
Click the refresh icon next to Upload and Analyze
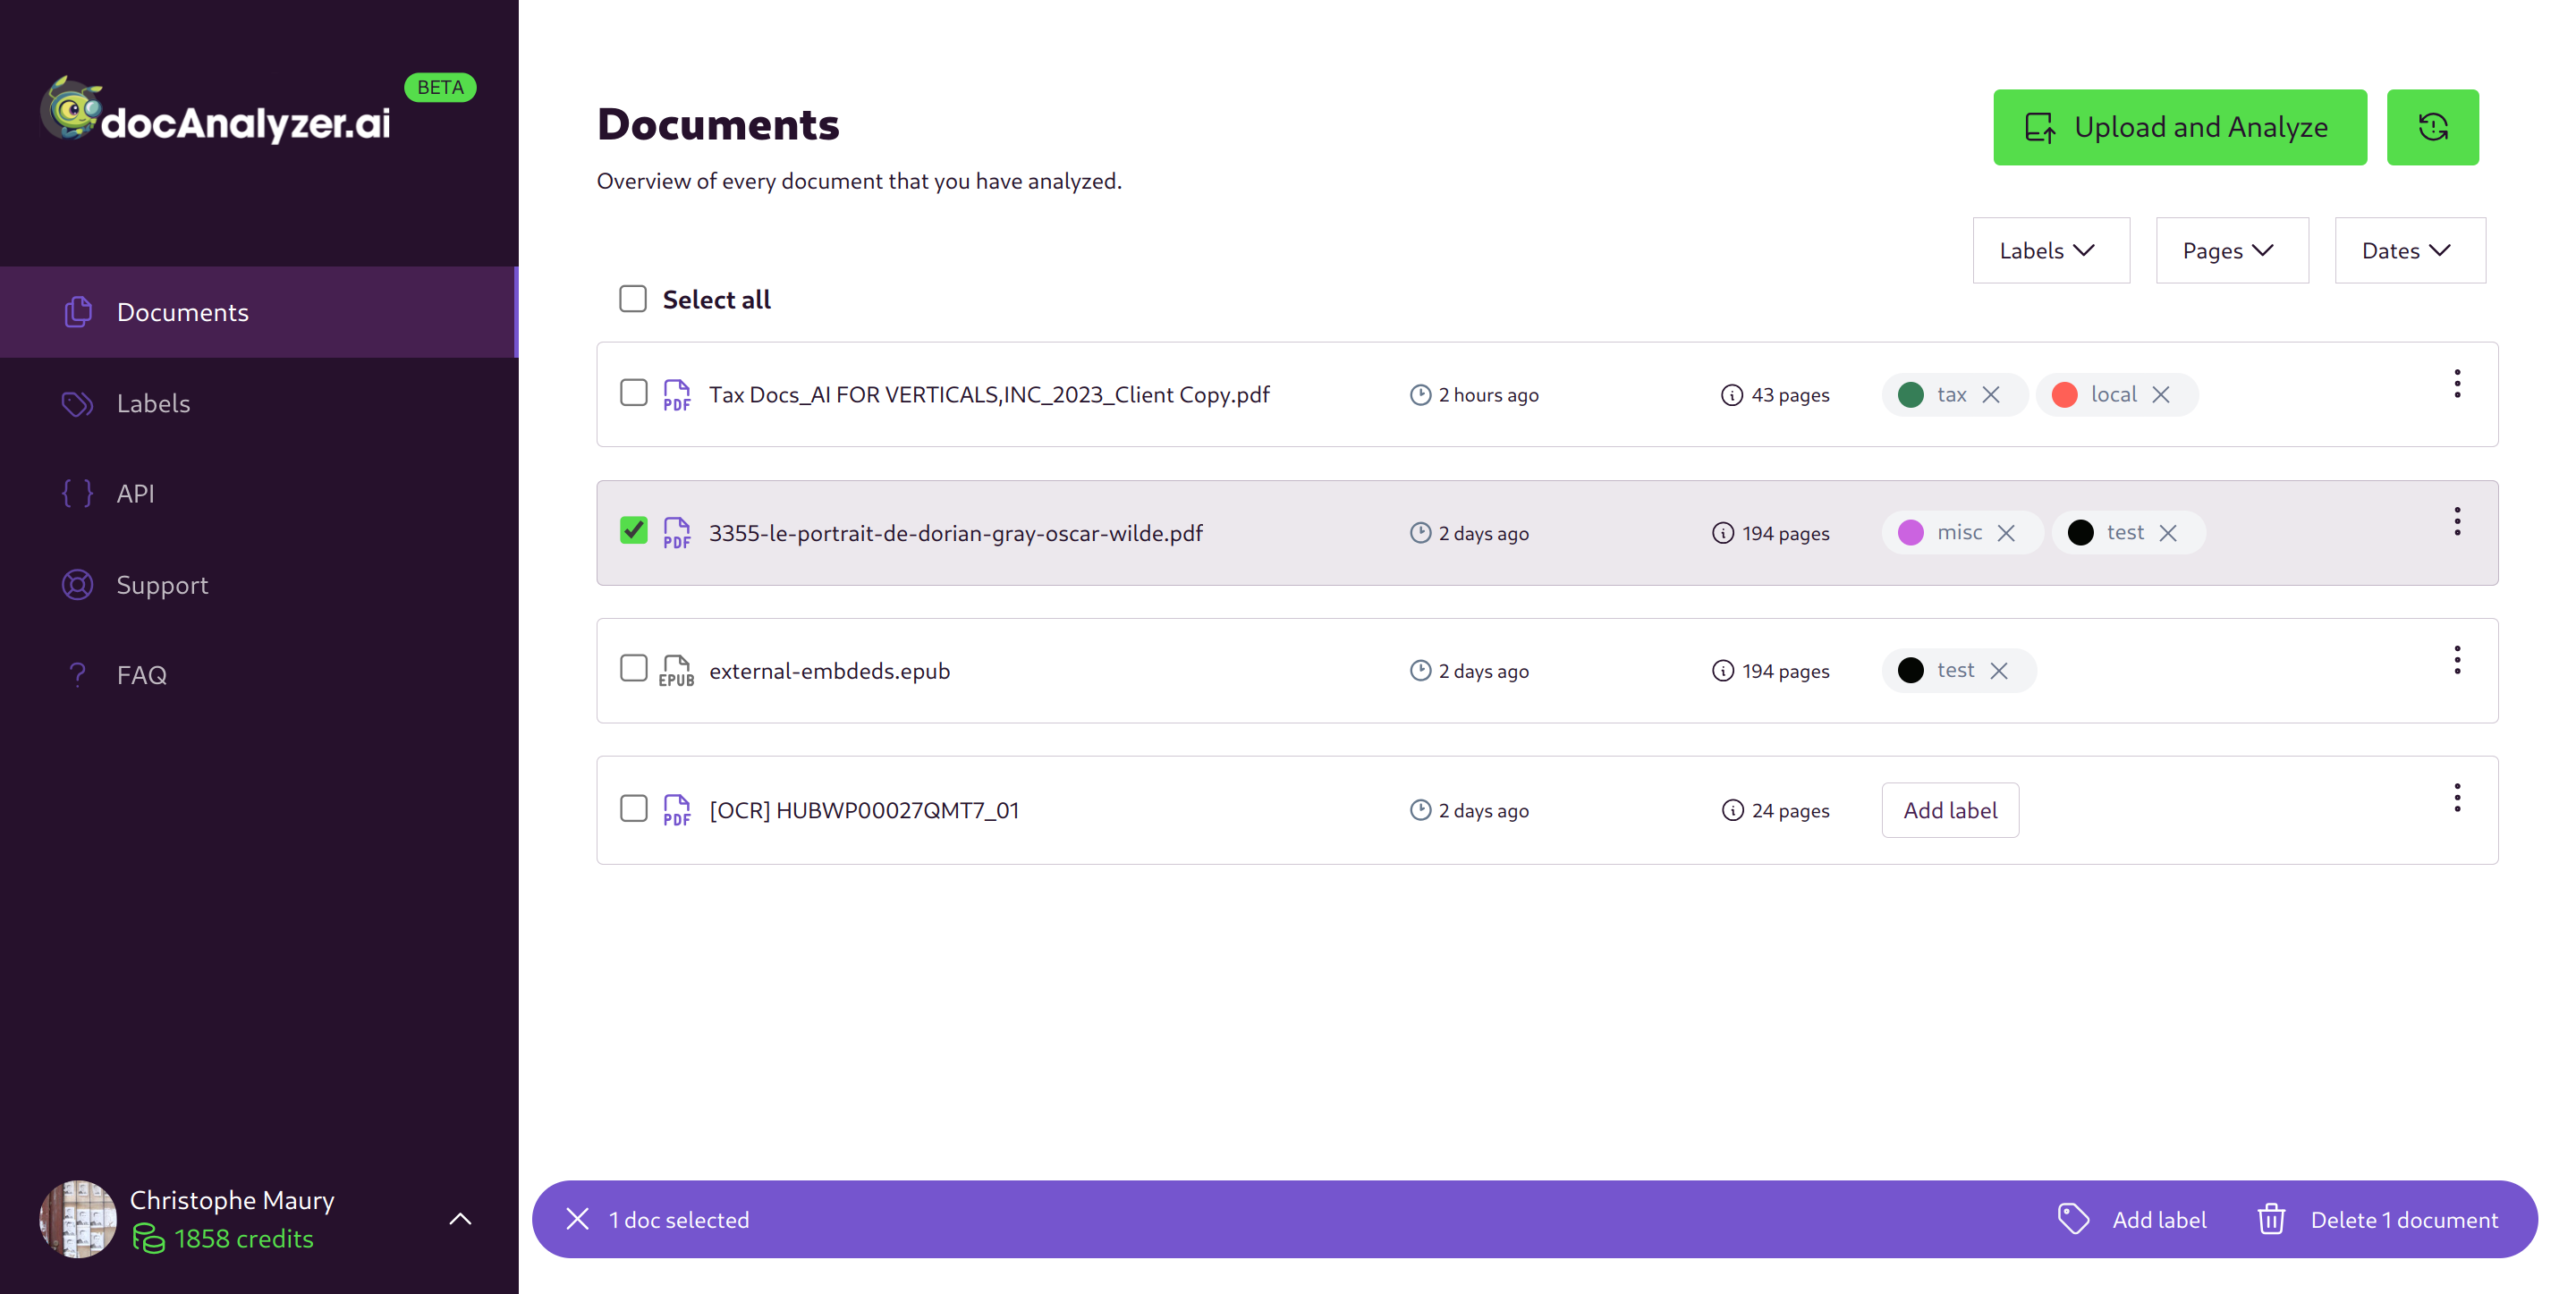[x=2433, y=127]
